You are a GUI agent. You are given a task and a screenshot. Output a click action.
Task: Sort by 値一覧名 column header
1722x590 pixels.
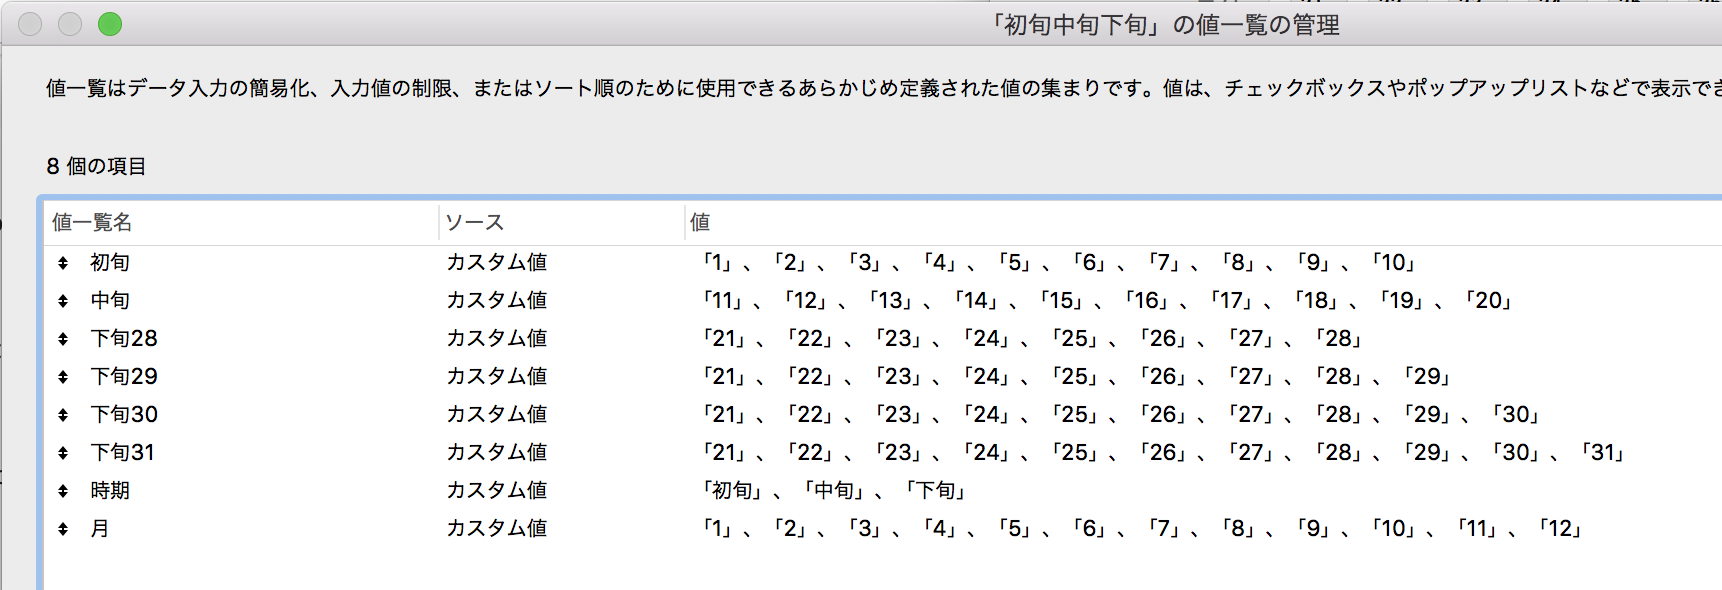[241, 222]
